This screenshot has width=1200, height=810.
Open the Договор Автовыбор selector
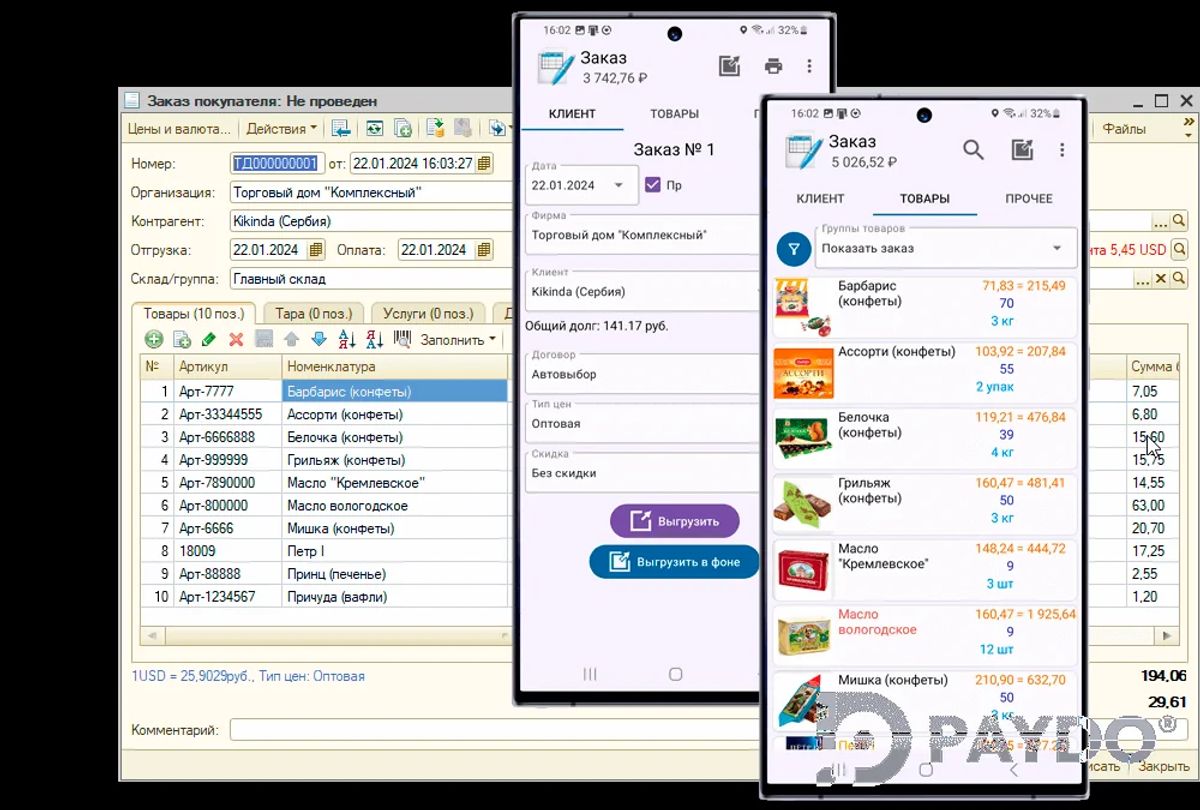(642, 374)
